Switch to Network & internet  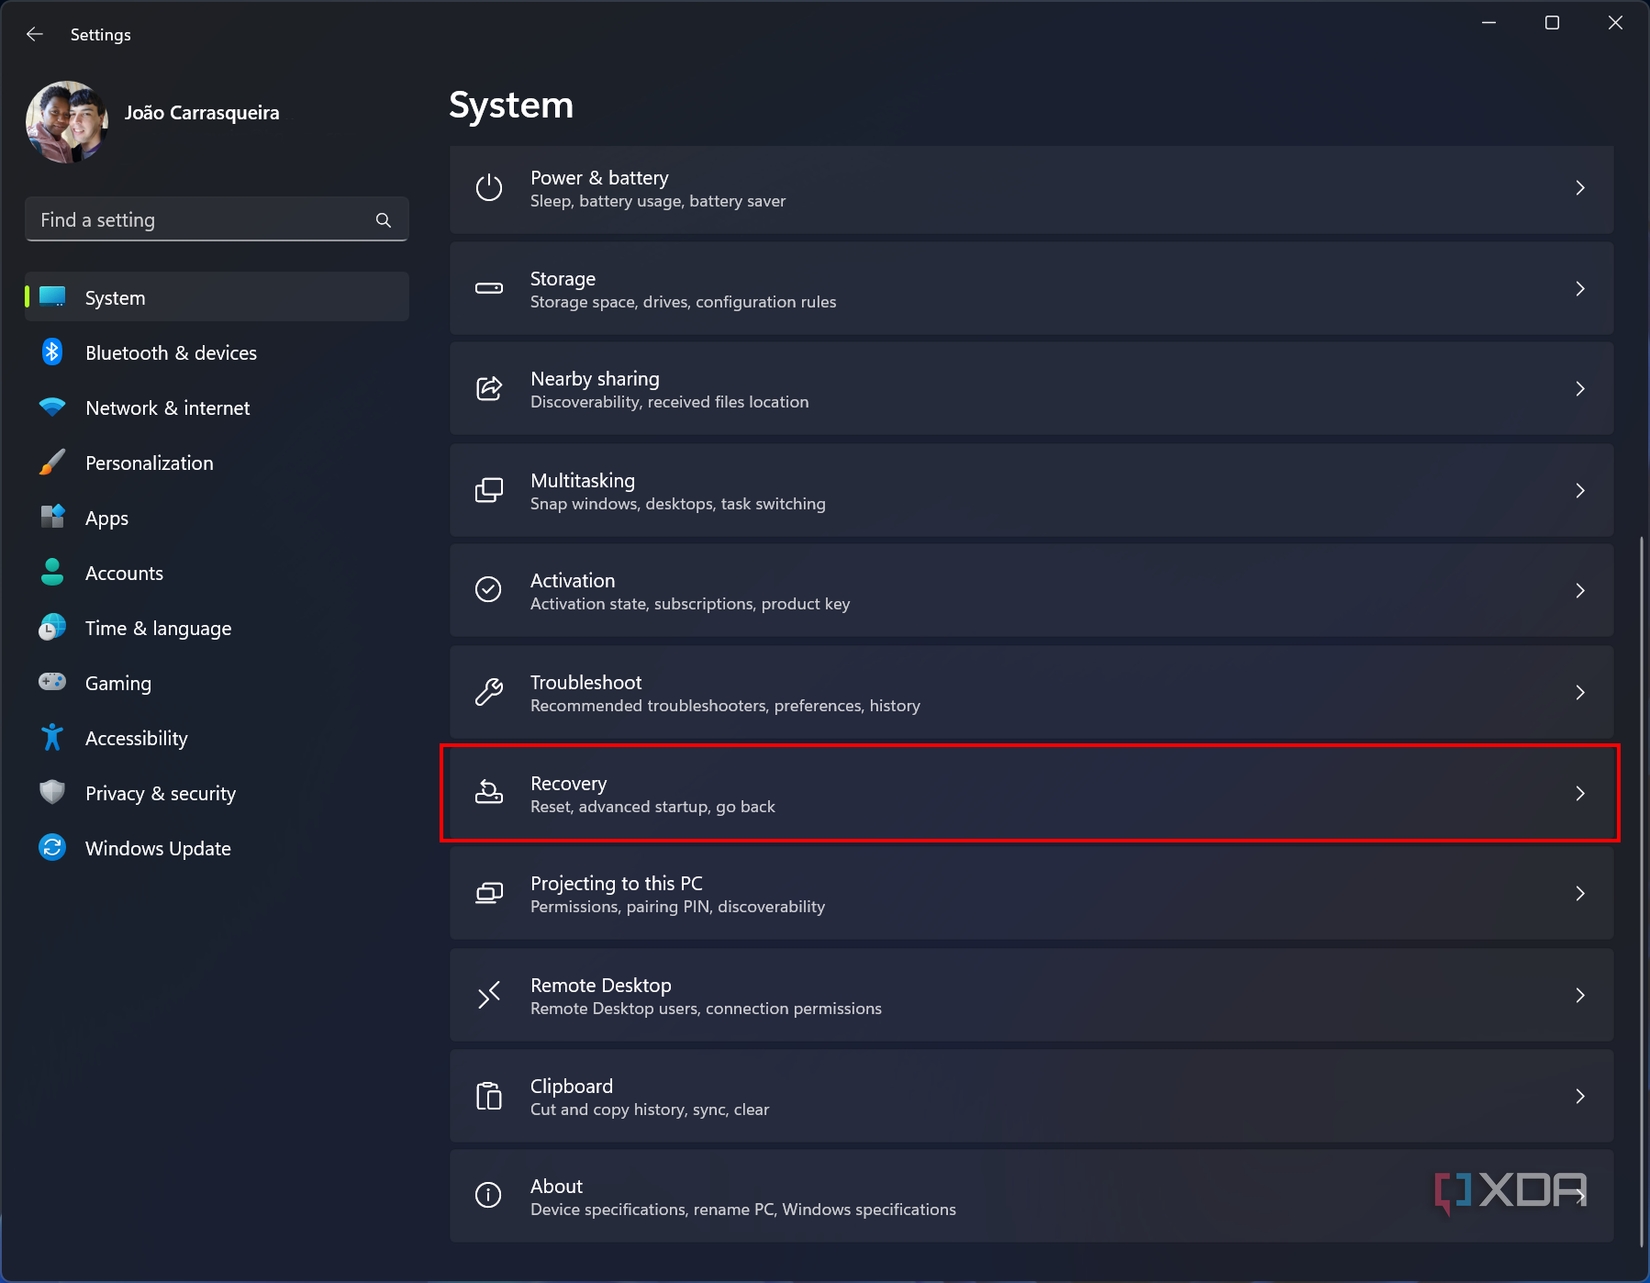tap(217, 407)
